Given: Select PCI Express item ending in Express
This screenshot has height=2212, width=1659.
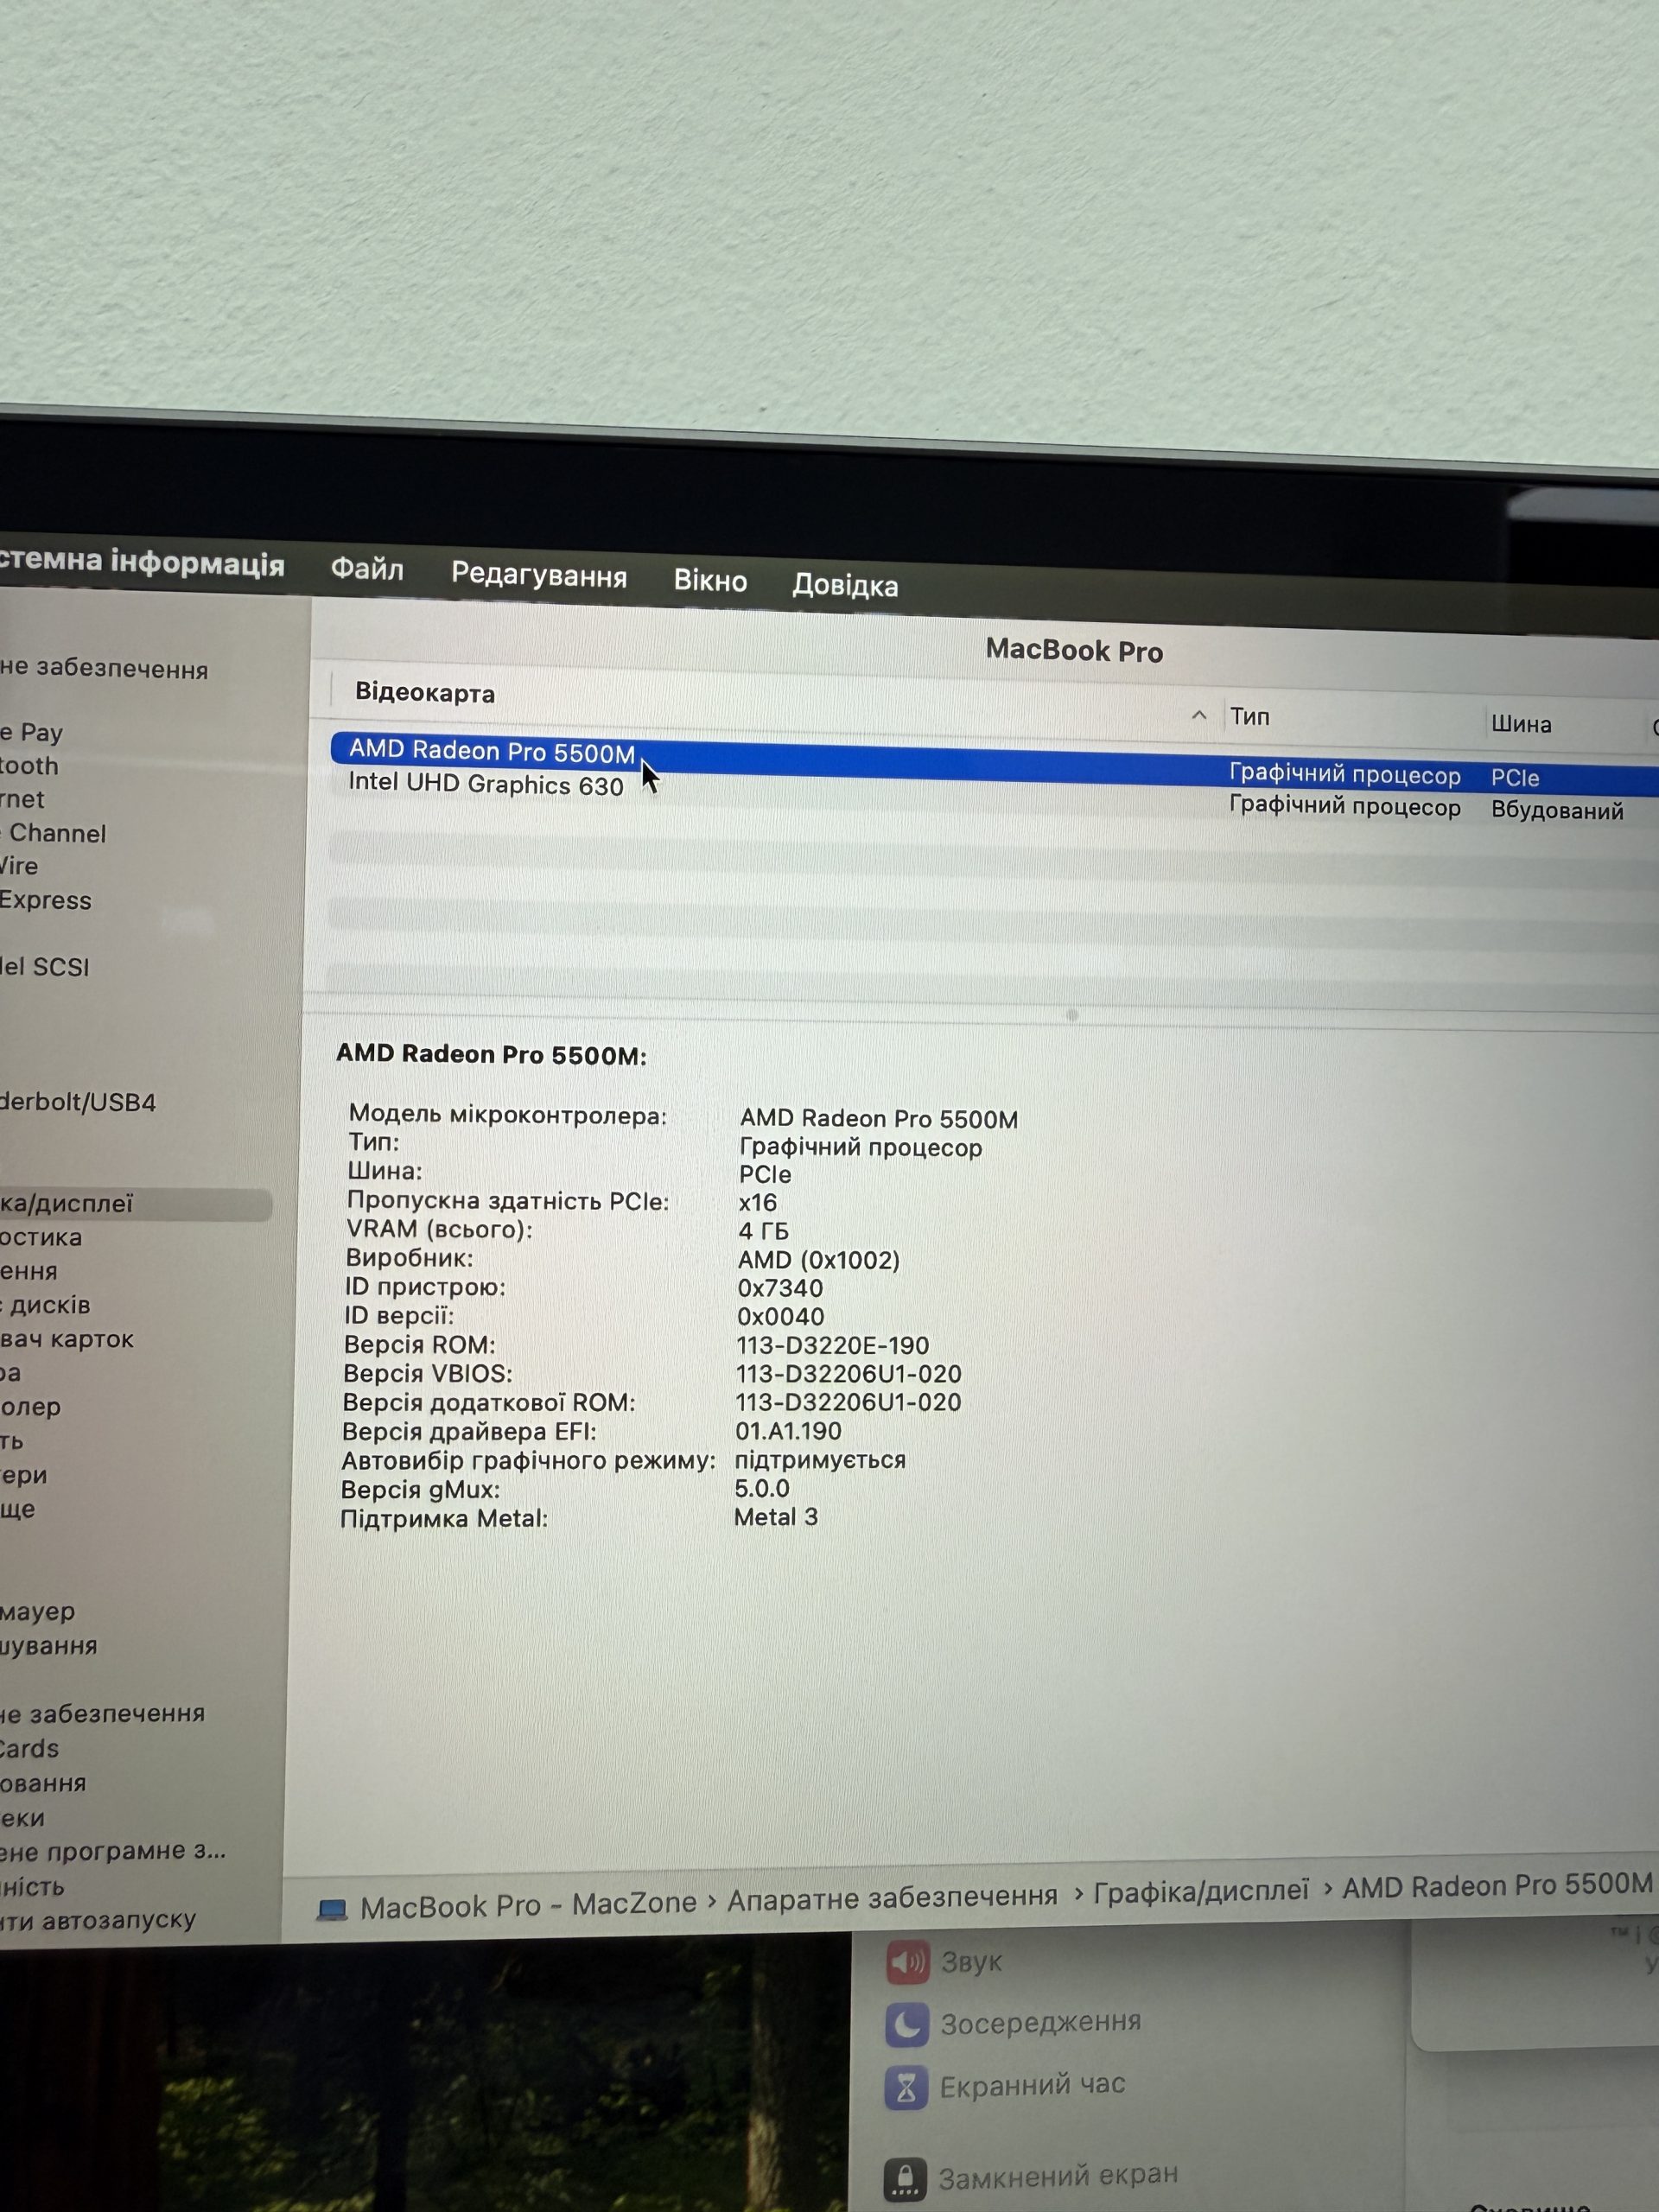Looking at the screenshot, I should coord(46,900).
